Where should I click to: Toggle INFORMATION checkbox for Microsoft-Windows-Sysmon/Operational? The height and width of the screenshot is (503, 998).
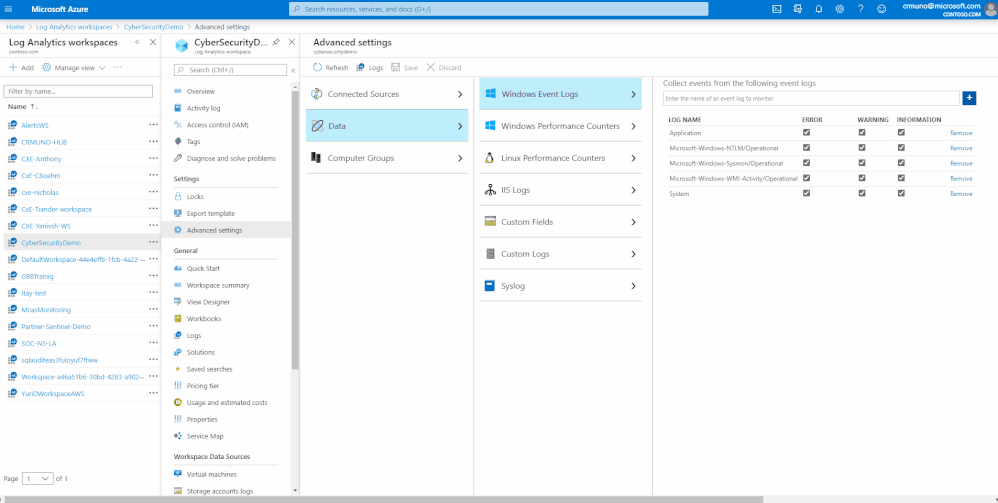901,162
